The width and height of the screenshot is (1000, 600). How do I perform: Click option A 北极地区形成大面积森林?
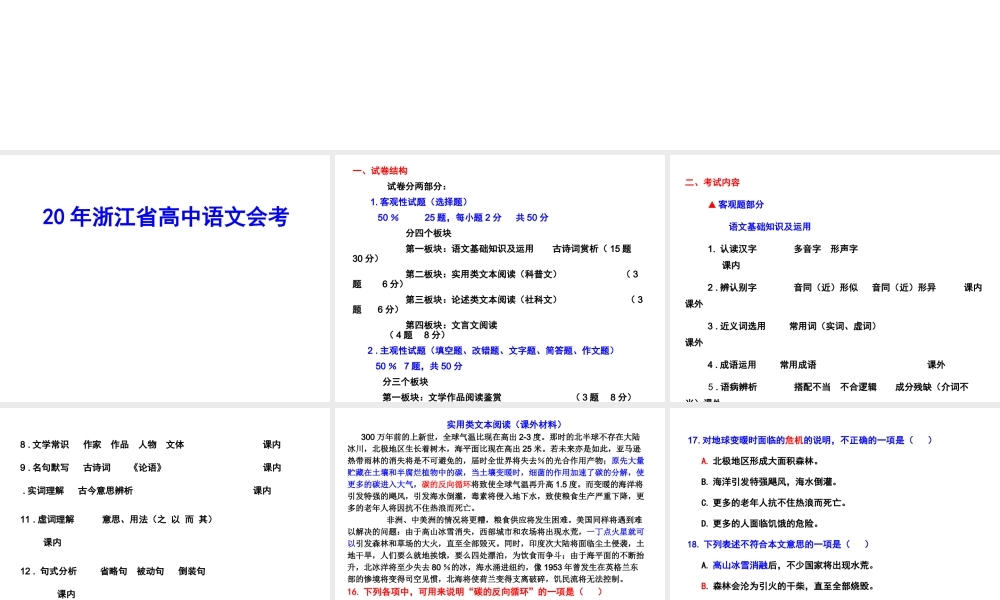(x=759, y=460)
